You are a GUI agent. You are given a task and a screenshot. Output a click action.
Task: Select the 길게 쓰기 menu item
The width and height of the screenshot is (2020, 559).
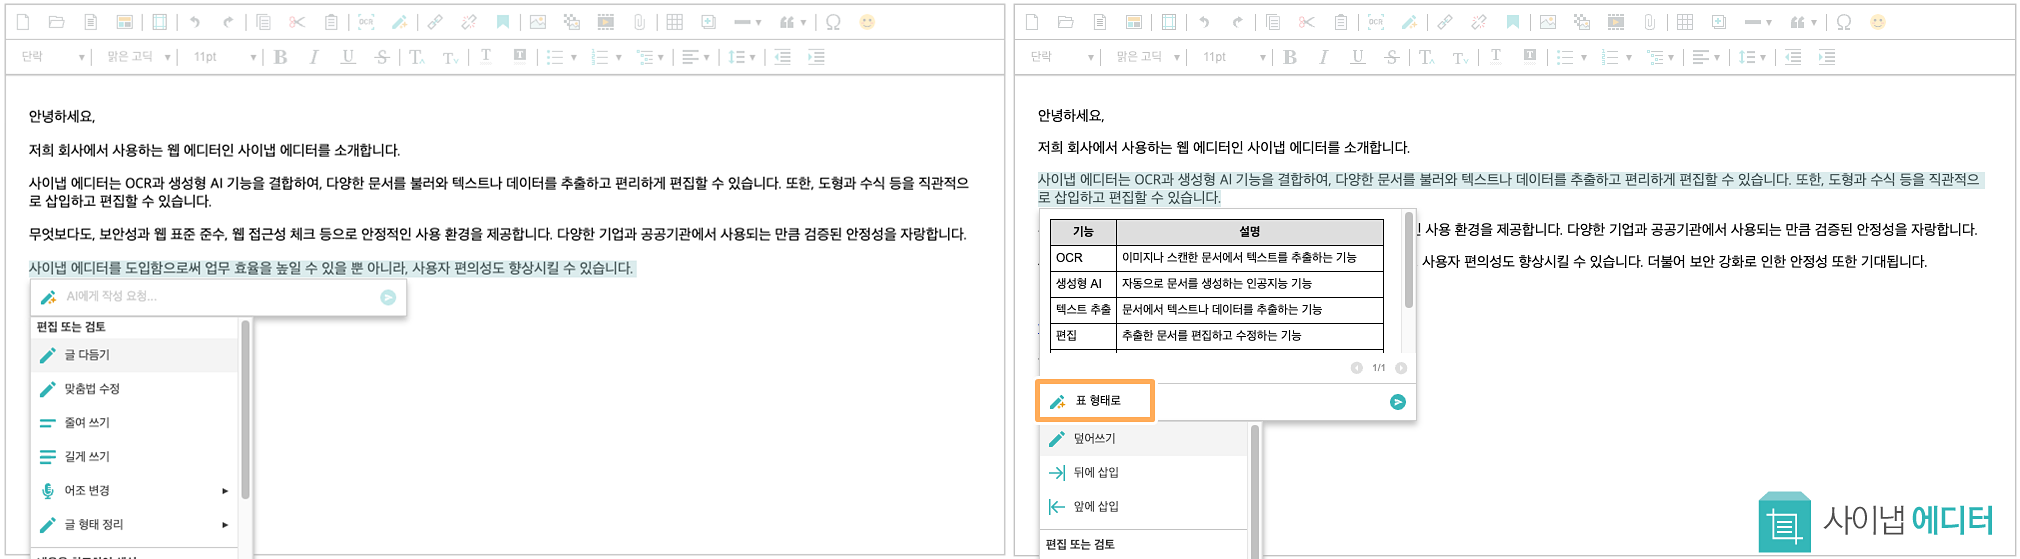(134, 457)
